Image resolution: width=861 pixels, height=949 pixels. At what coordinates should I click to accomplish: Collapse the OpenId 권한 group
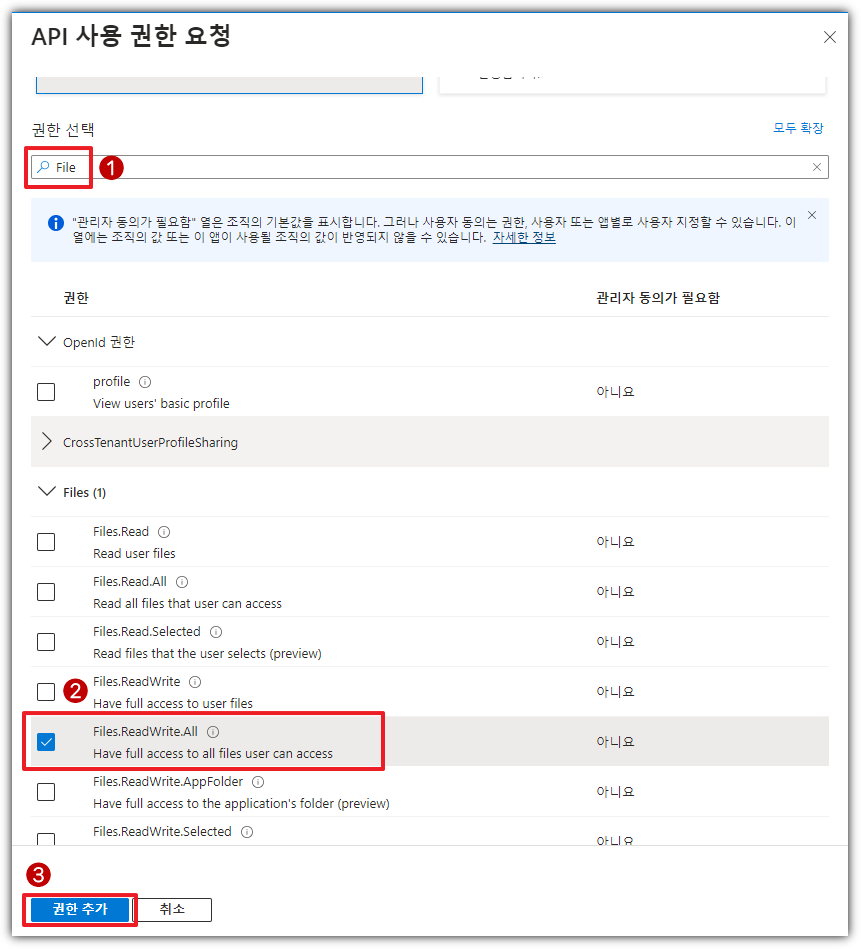pos(46,342)
